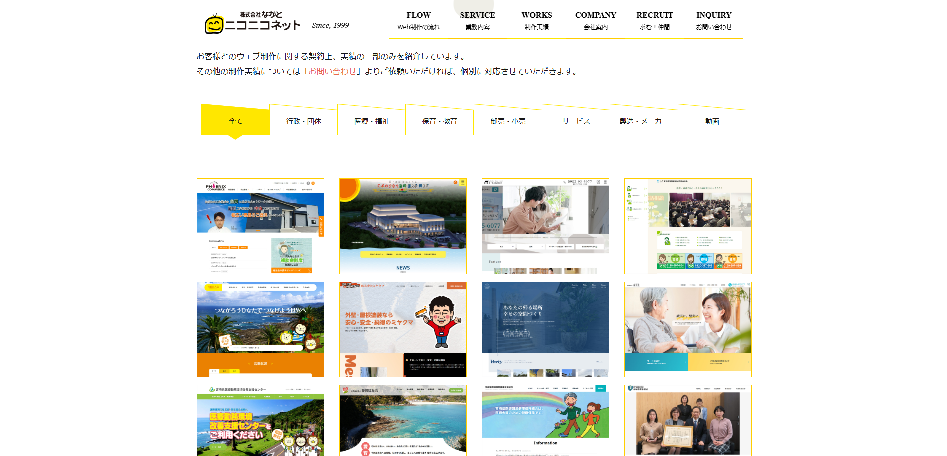947x456 pixels.
Task: Open WORKS in the top navigation
Action: pos(536,20)
